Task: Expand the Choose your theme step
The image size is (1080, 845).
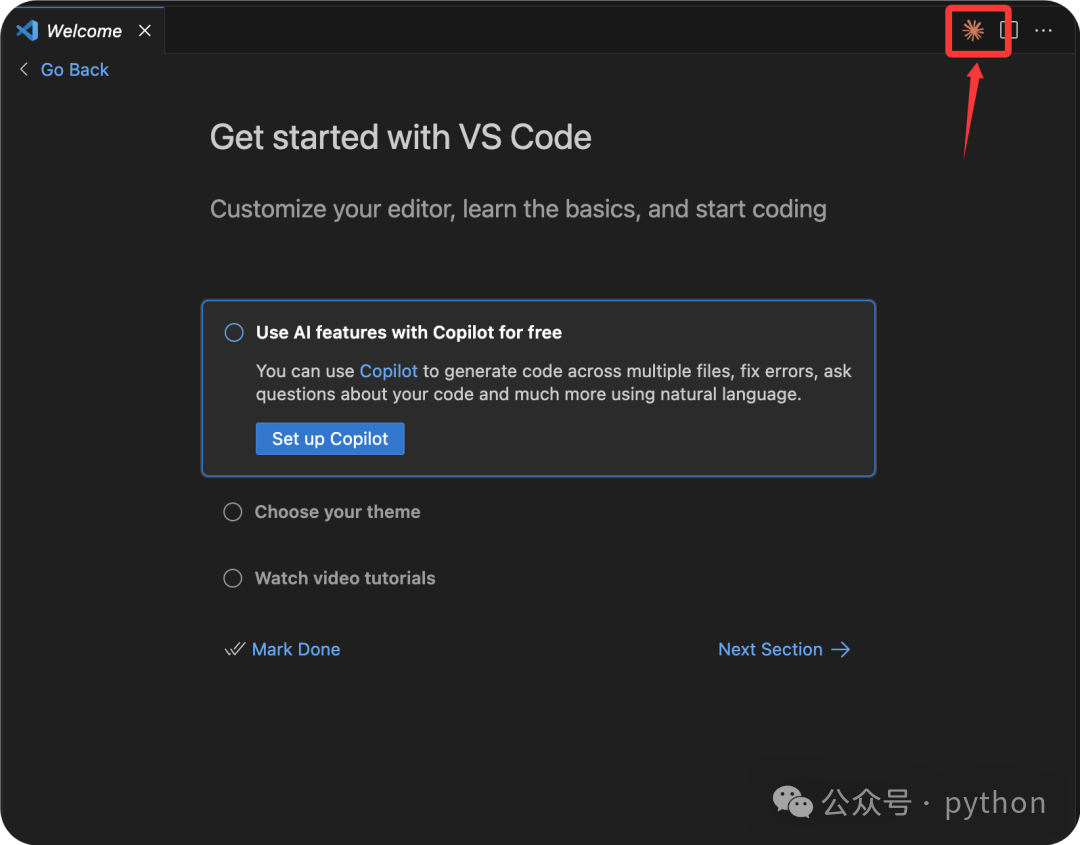Action: (x=338, y=512)
